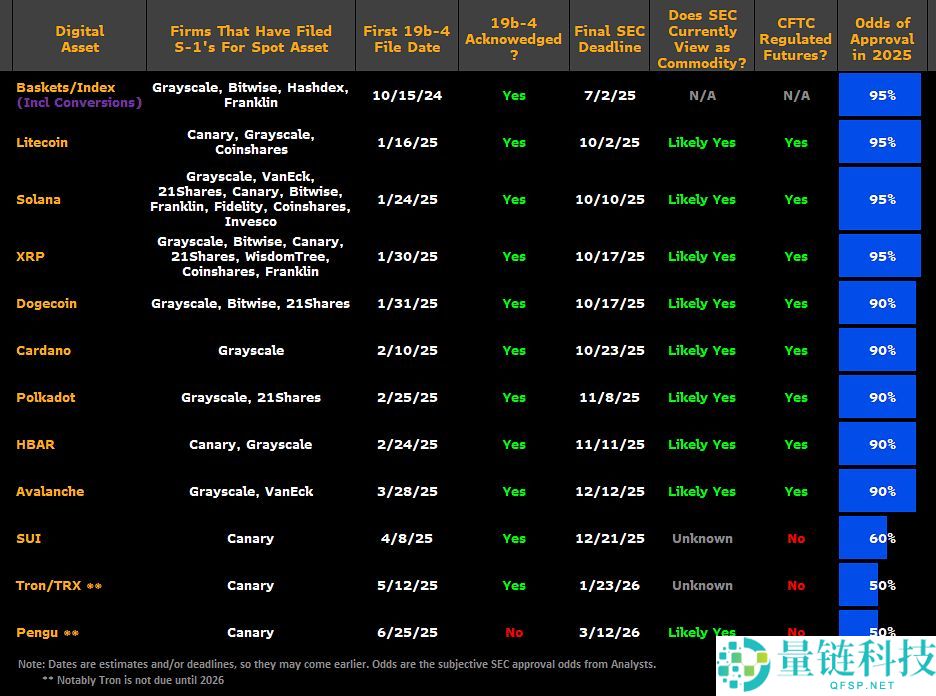936x696 pixels.
Task: Select the "Digital Asset" column header
Action: click(x=79, y=39)
